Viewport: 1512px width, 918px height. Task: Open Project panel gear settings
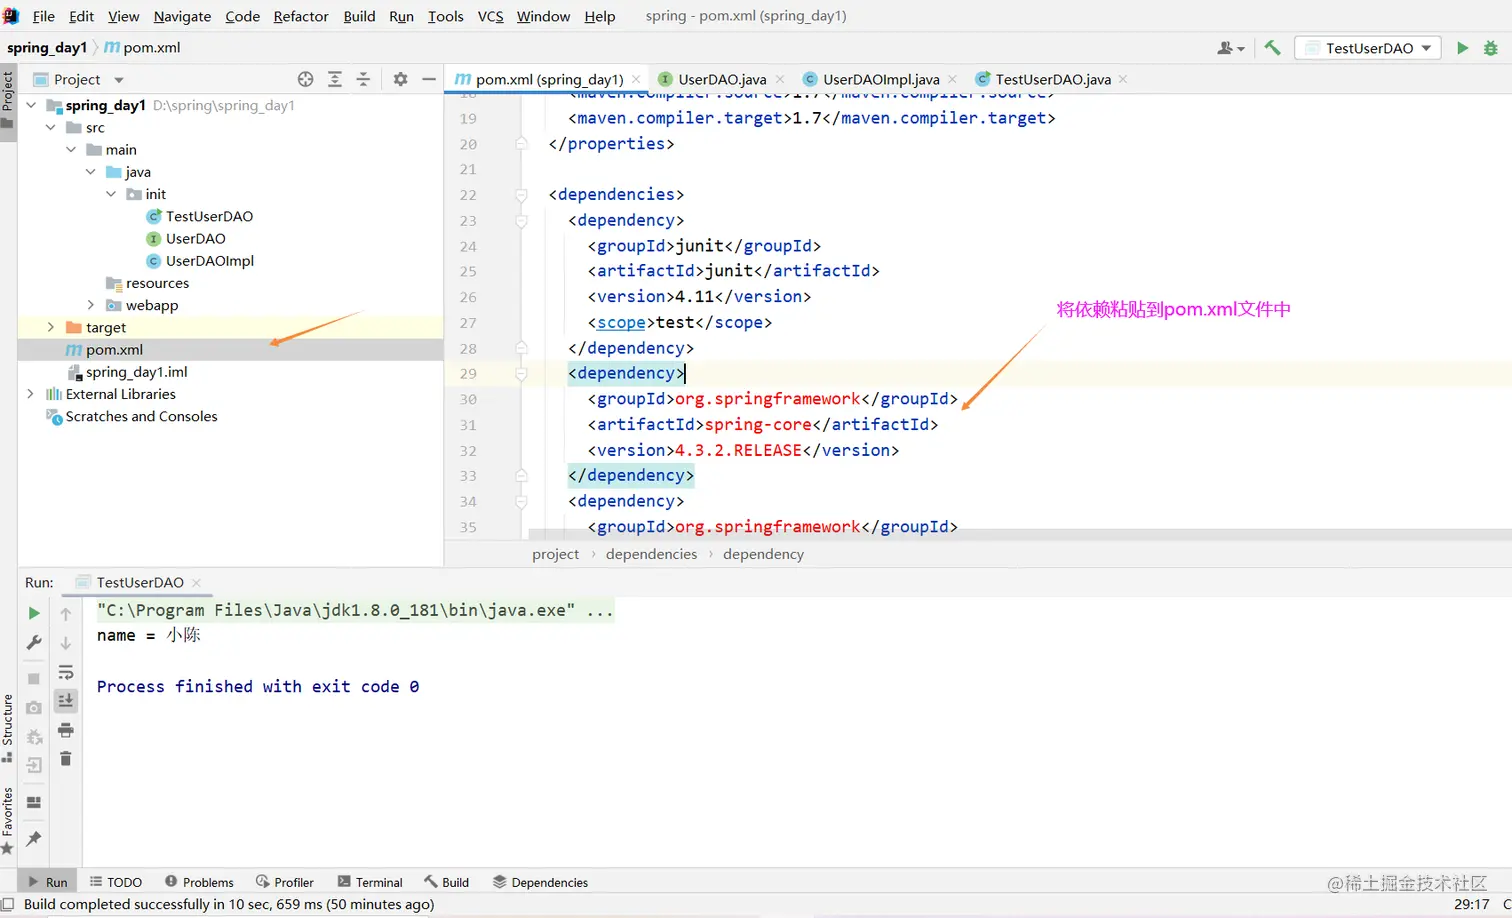400,79
